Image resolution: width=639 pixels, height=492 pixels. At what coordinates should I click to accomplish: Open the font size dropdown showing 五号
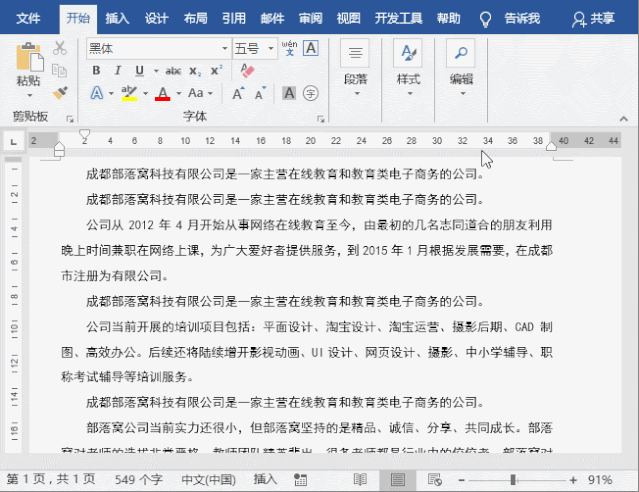tap(254, 48)
